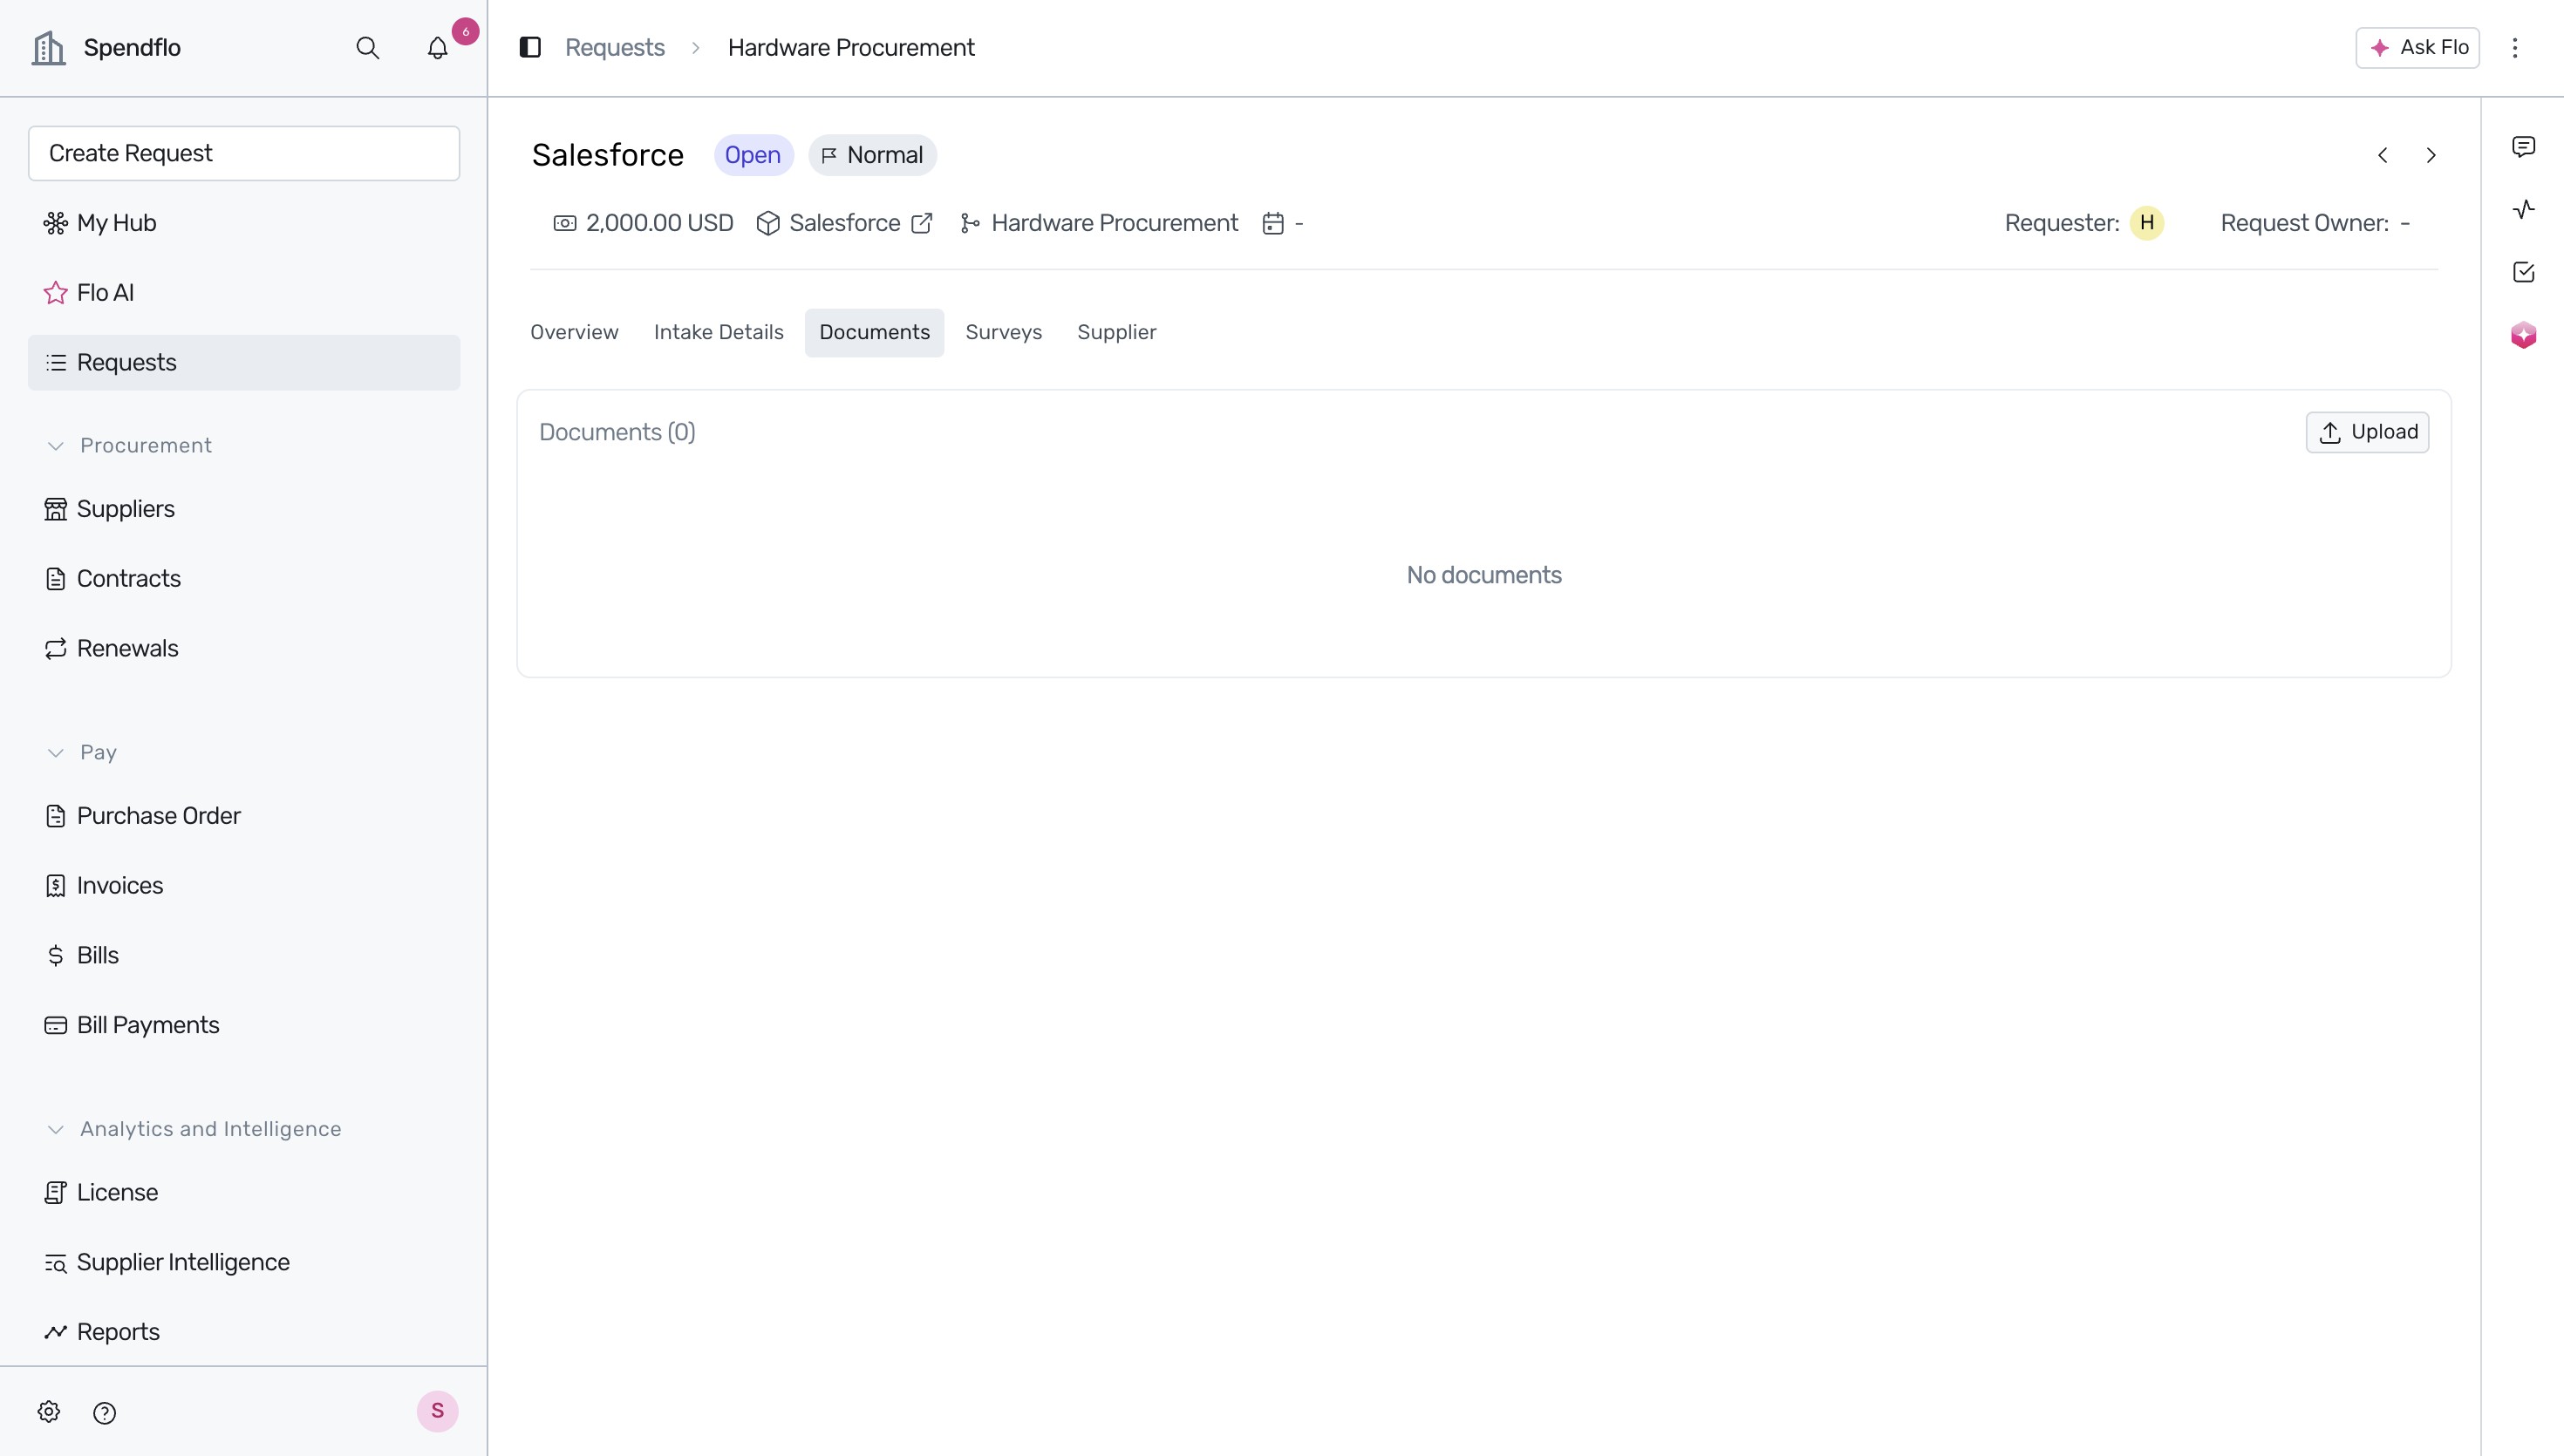
Task: Go to Requests breadcrumb link
Action: [x=614, y=47]
